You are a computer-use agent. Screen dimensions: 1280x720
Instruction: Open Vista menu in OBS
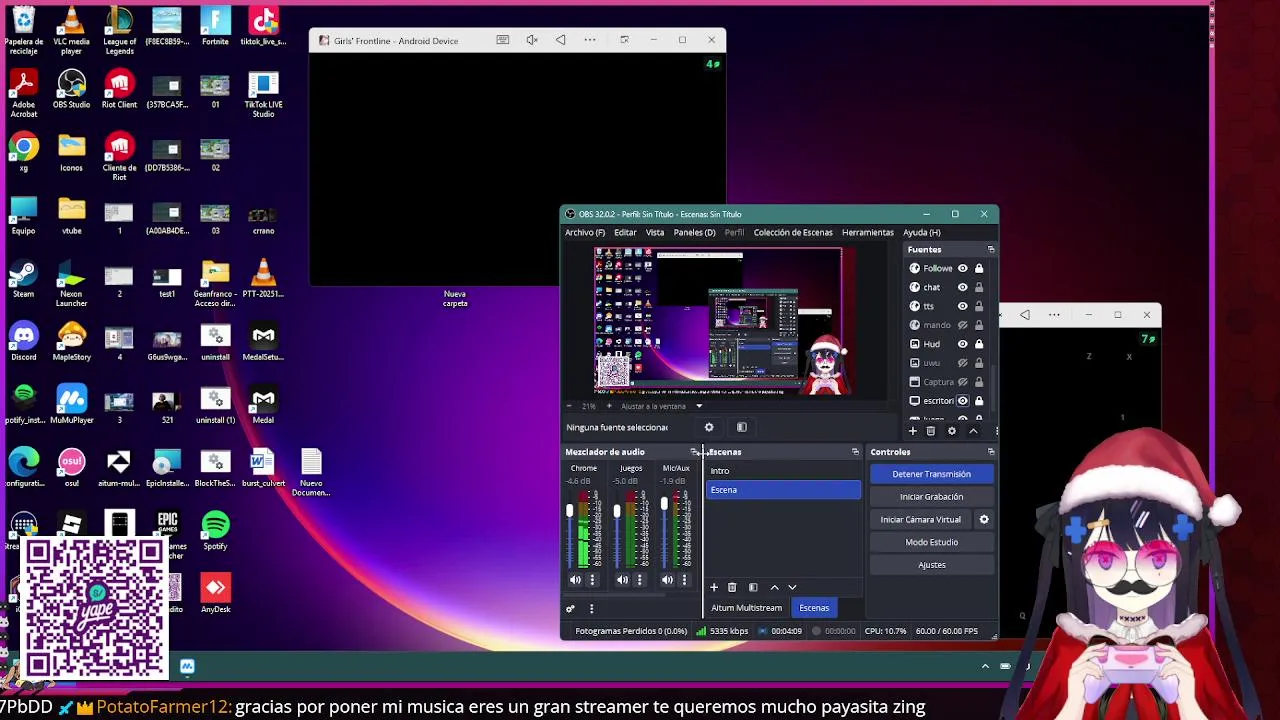coord(655,233)
